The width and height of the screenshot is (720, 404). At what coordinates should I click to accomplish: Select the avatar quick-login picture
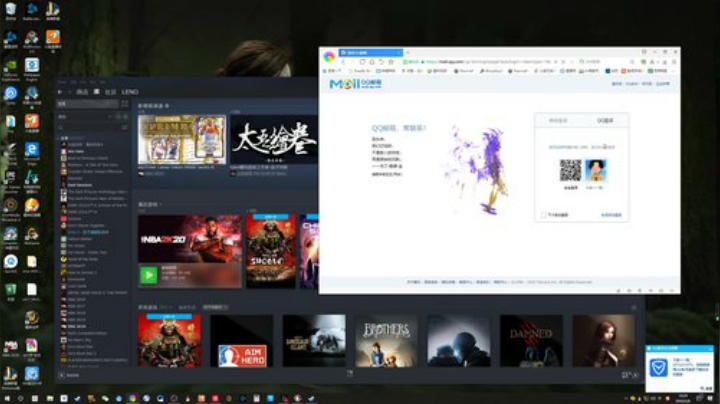click(596, 170)
